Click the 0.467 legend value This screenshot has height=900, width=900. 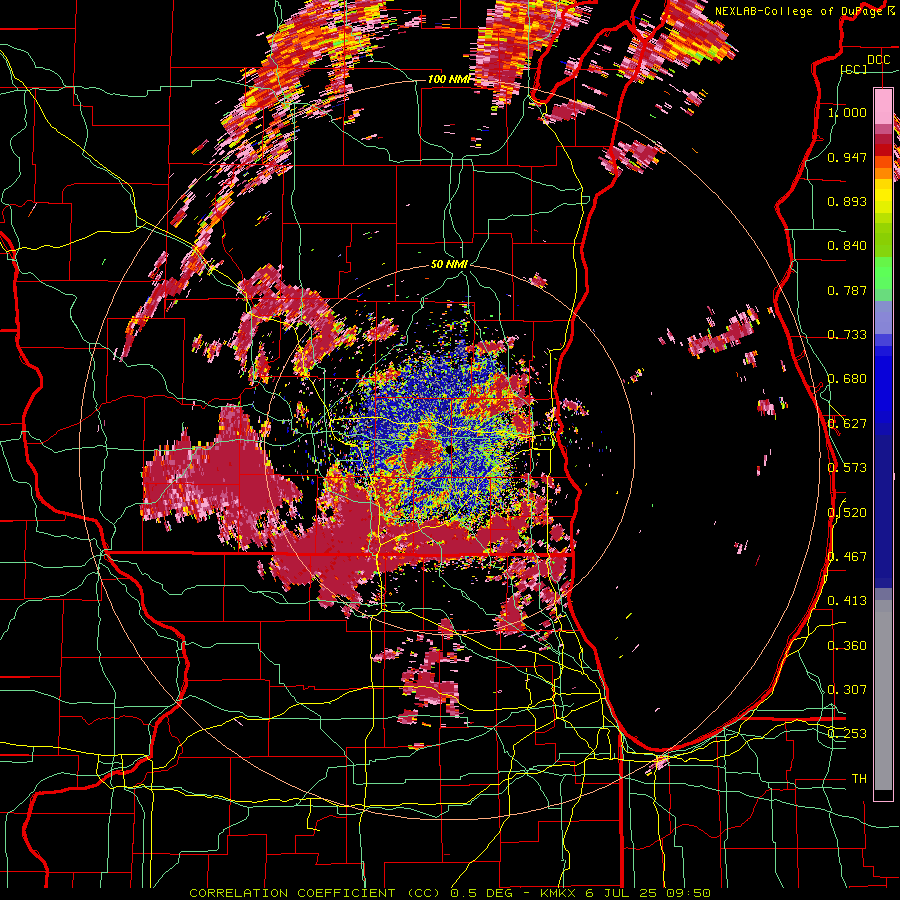[847, 557]
